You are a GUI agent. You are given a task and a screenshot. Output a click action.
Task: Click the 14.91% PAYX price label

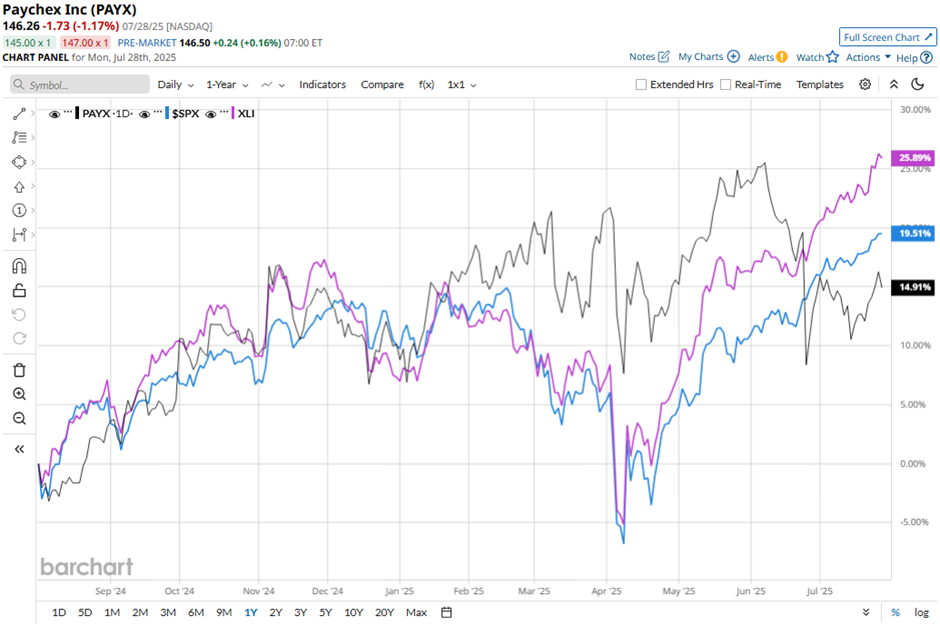[x=913, y=287]
